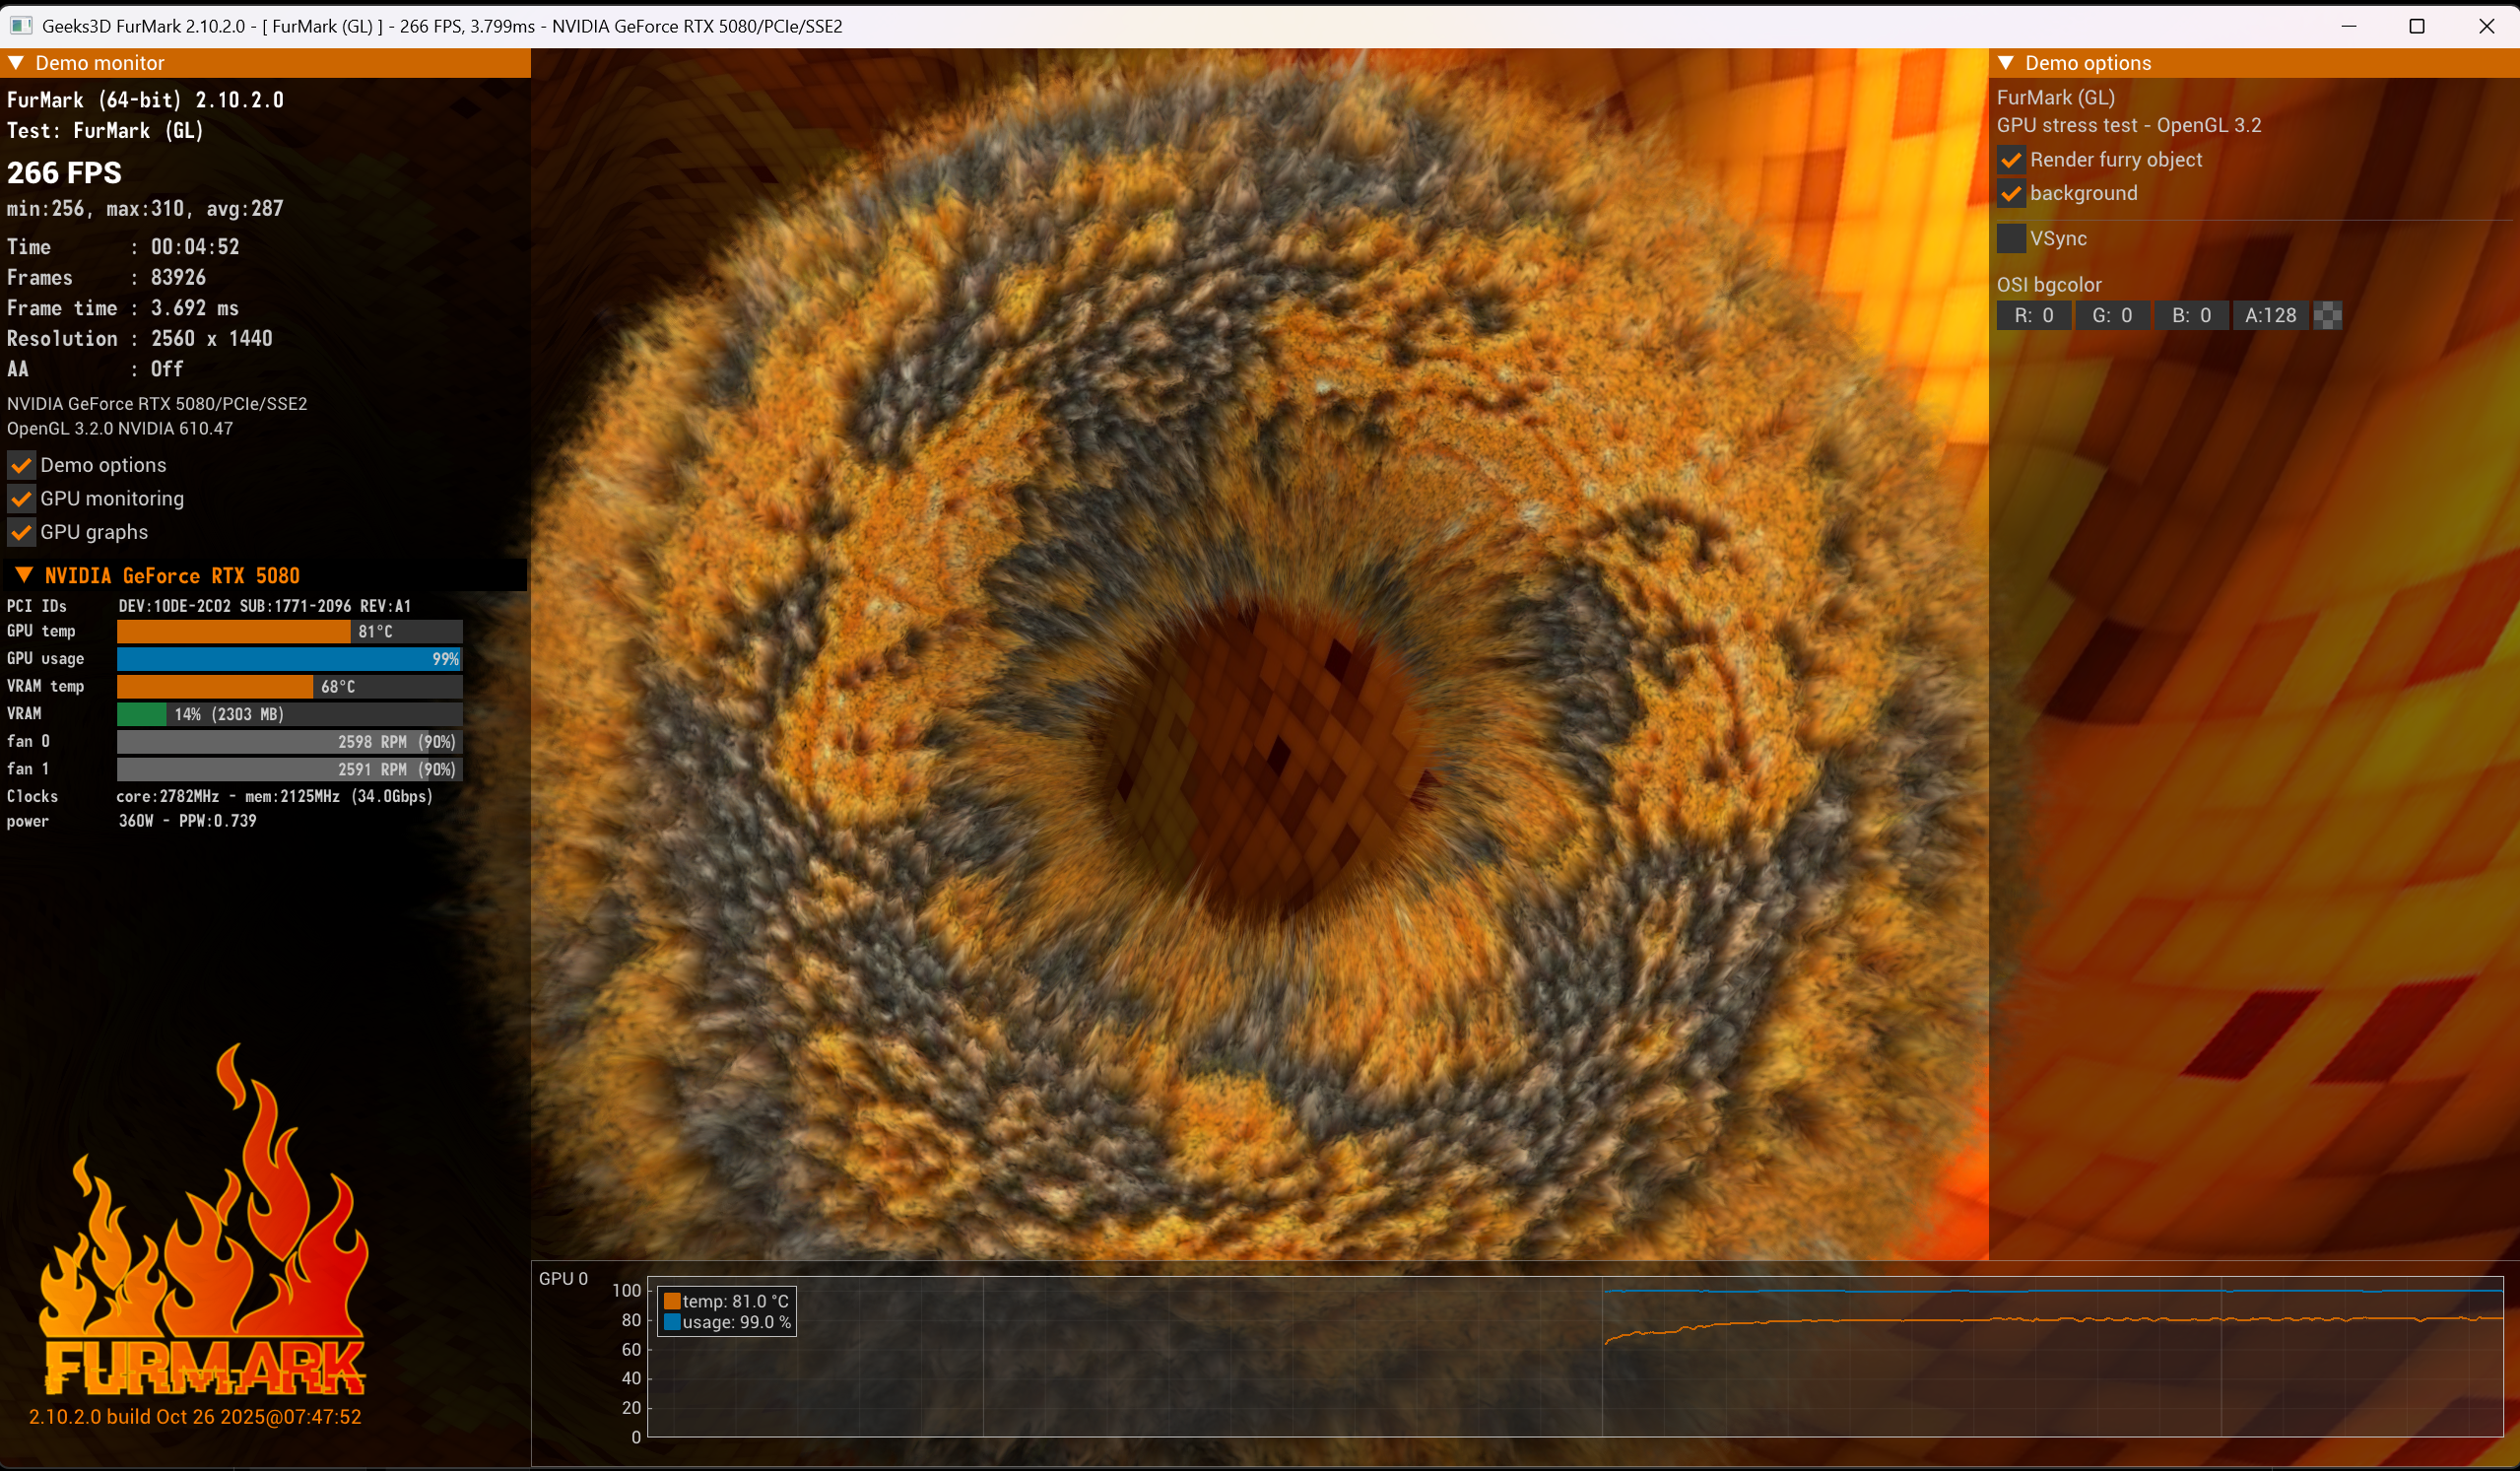This screenshot has height=1471, width=2520.
Task: Click the Frames 83926 value
Action: [x=178, y=278]
